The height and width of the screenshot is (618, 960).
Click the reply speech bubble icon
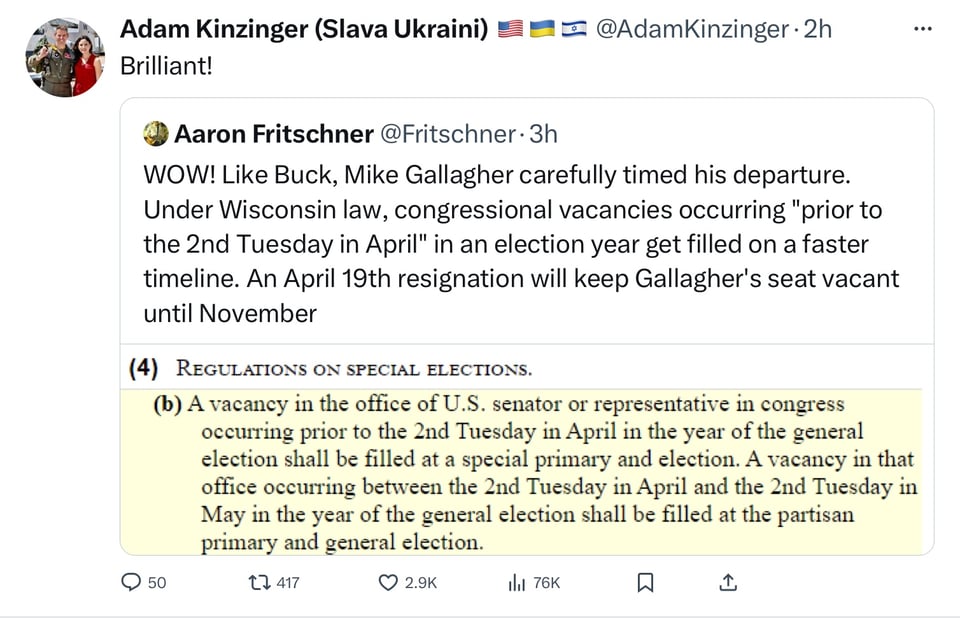click(131, 582)
